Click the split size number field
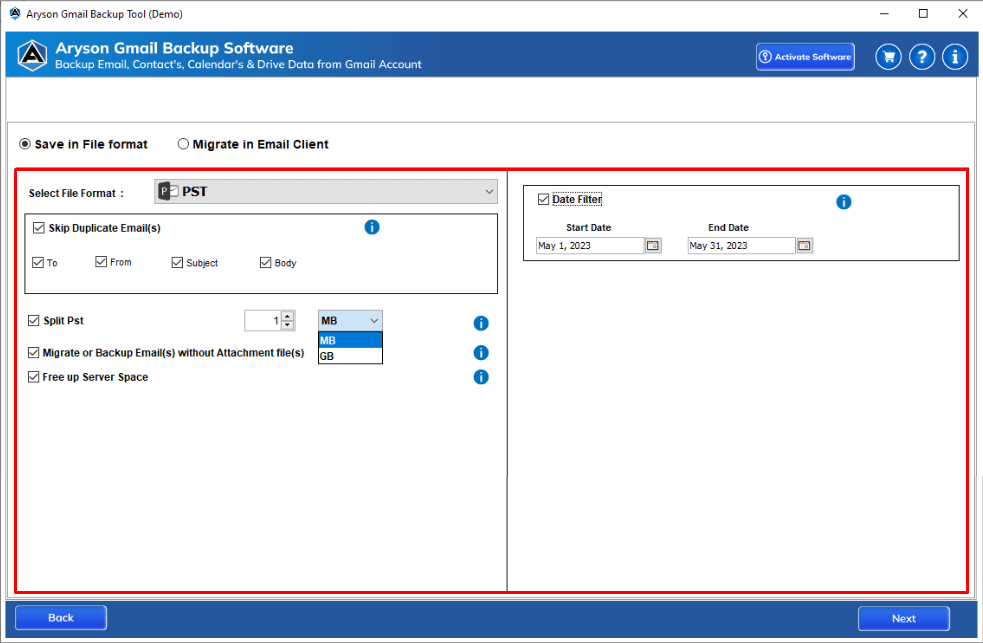 pos(263,321)
